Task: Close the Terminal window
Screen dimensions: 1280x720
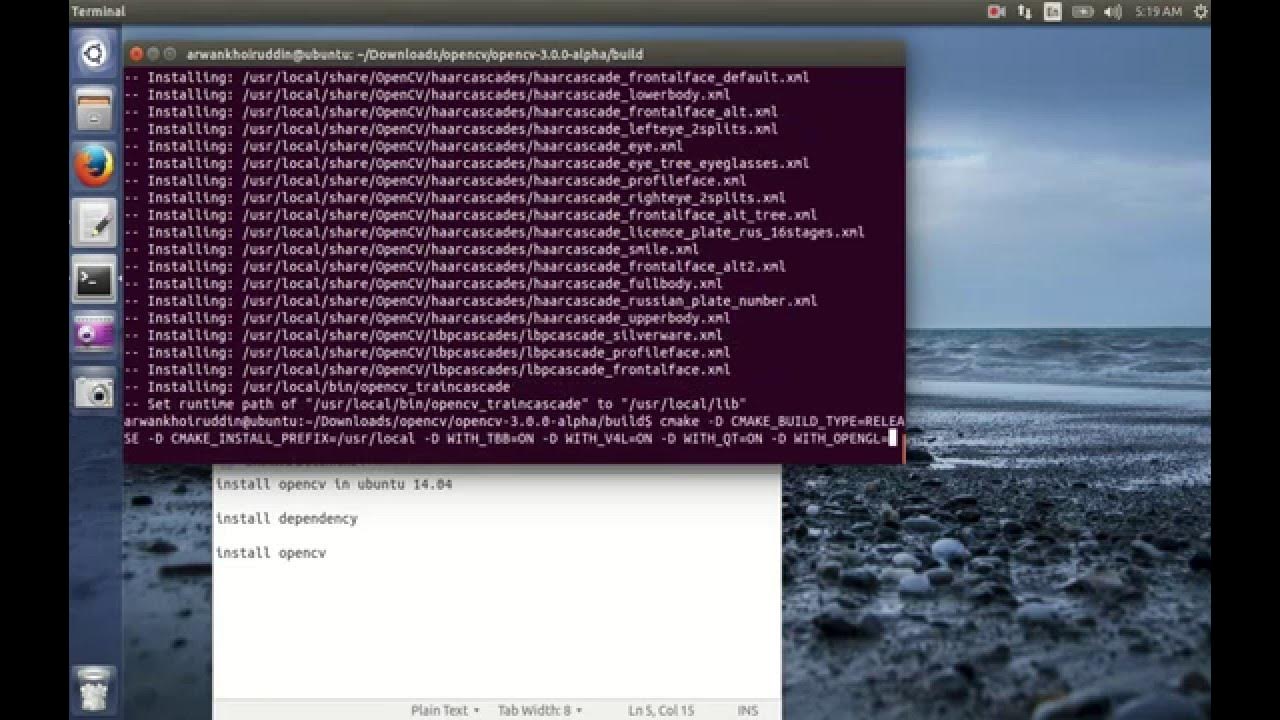Action: point(136,54)
